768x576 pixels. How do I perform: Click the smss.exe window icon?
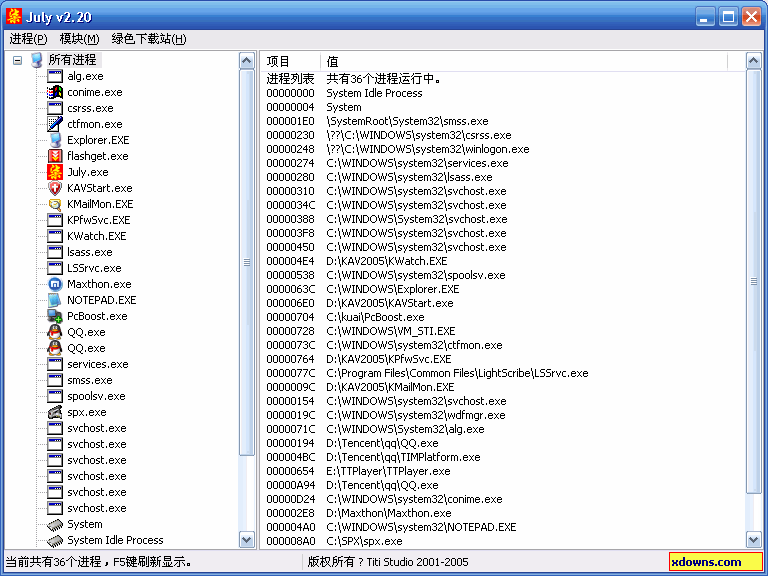point(55,380)
